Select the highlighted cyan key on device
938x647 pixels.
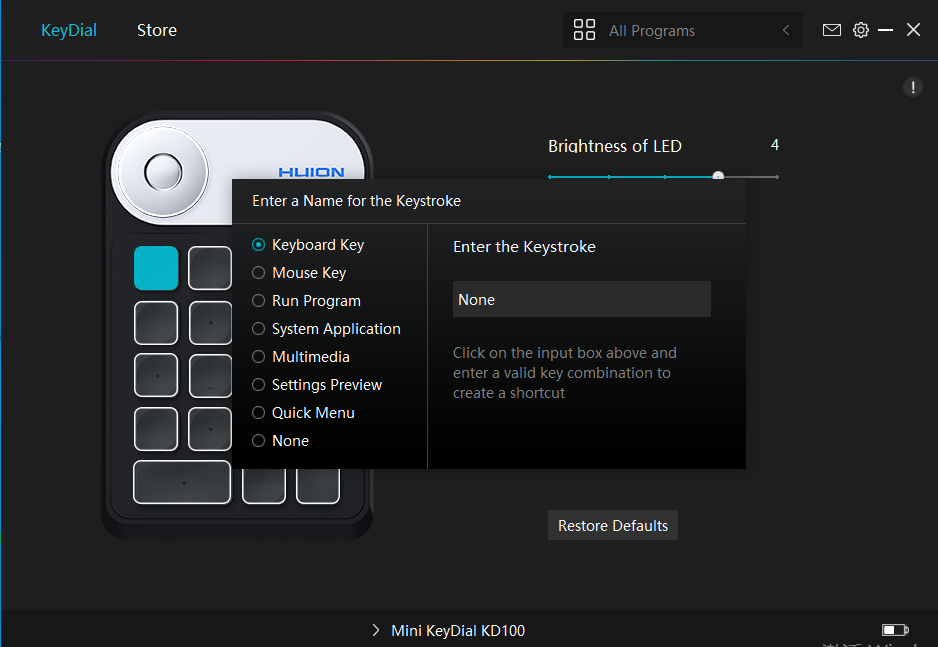tap(156, 268)
